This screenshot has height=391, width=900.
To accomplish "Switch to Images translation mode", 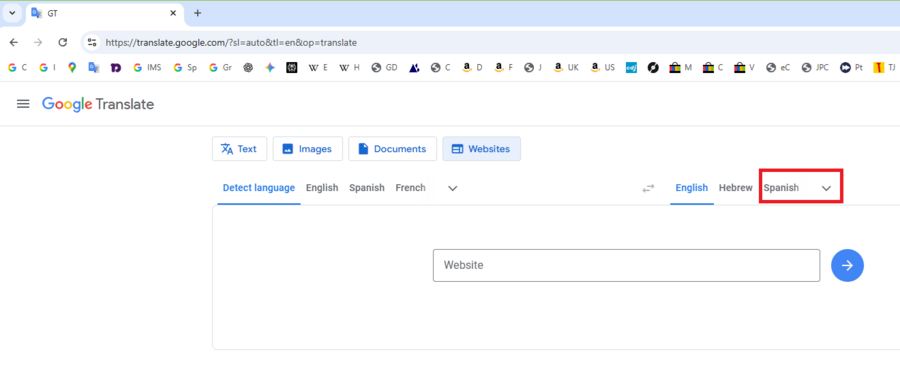I will click(308, 149).
